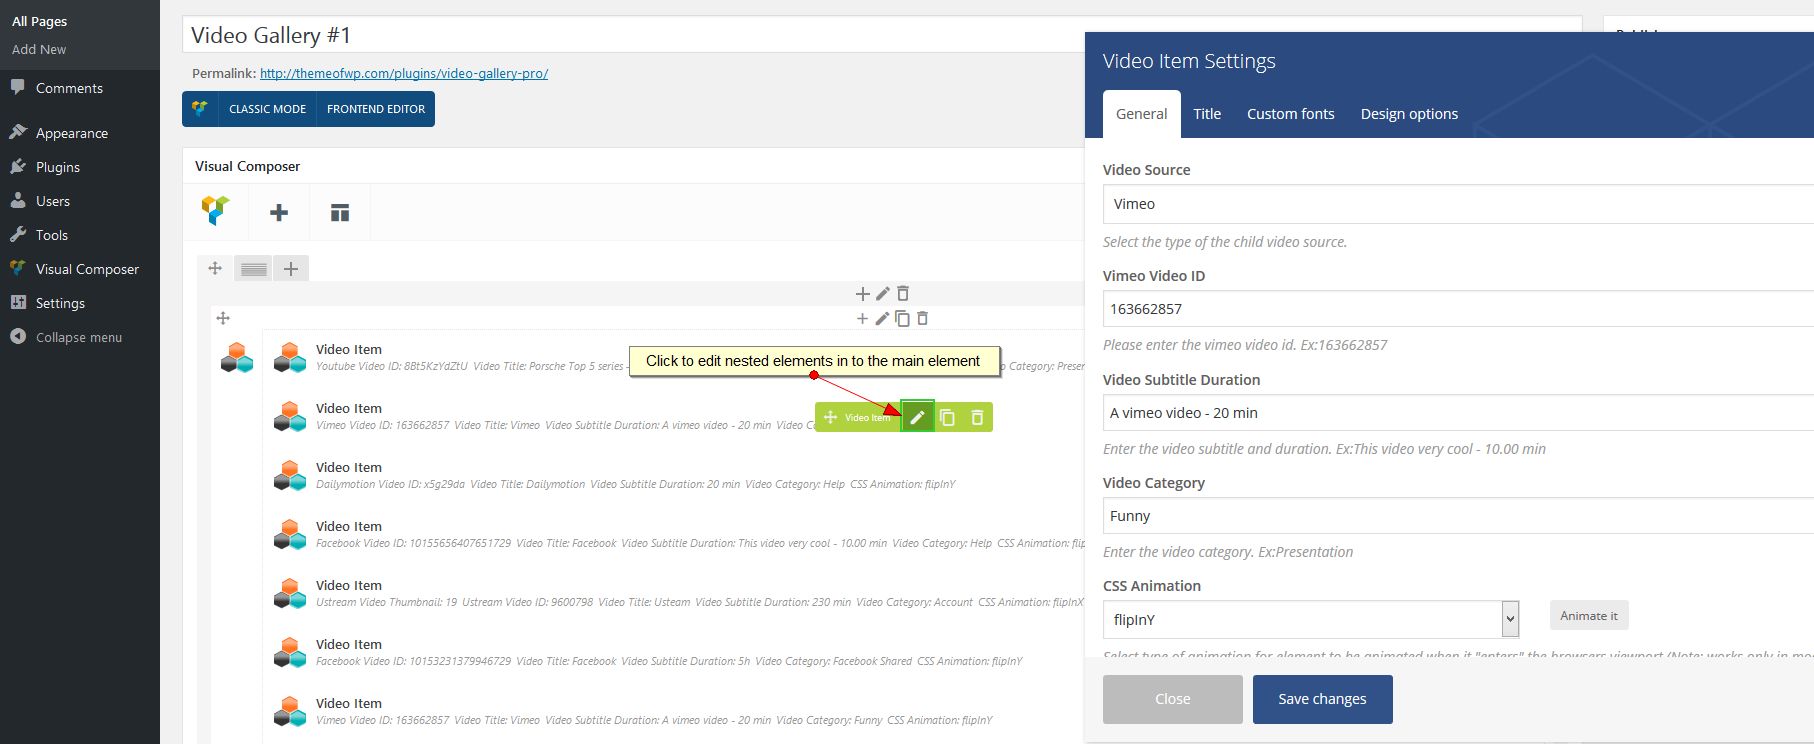Click the Visual Composer logo in panel toolbar
1814x744 pixels.
[215, 211]
